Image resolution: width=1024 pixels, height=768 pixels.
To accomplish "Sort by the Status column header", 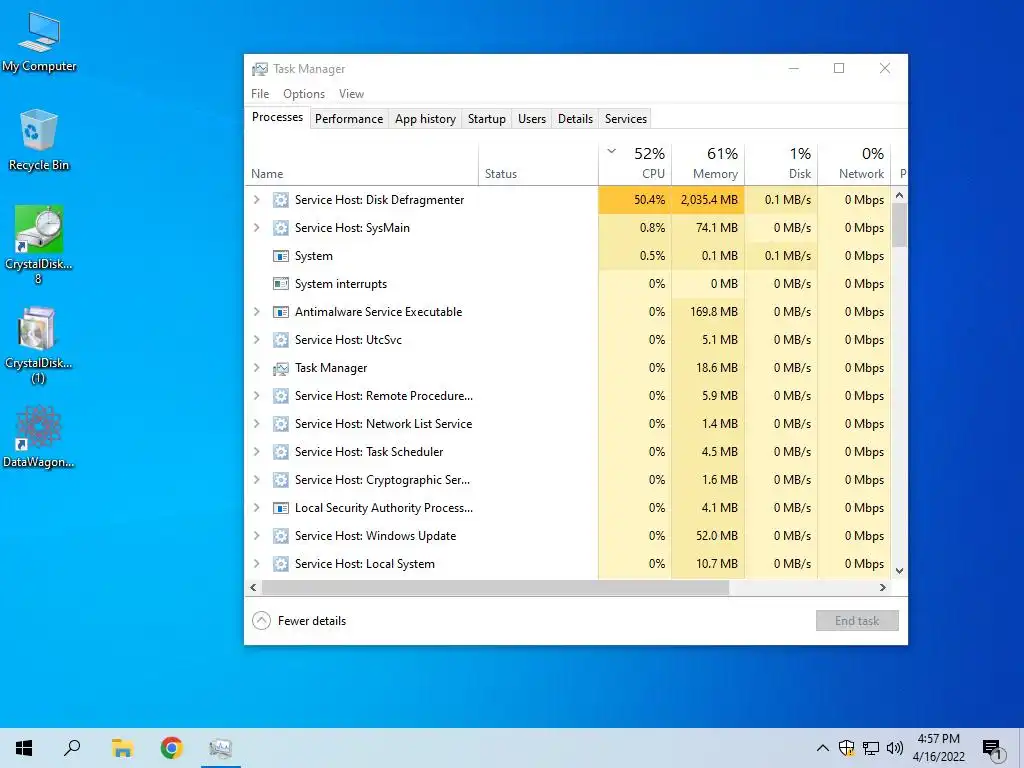I will point(538,163).
